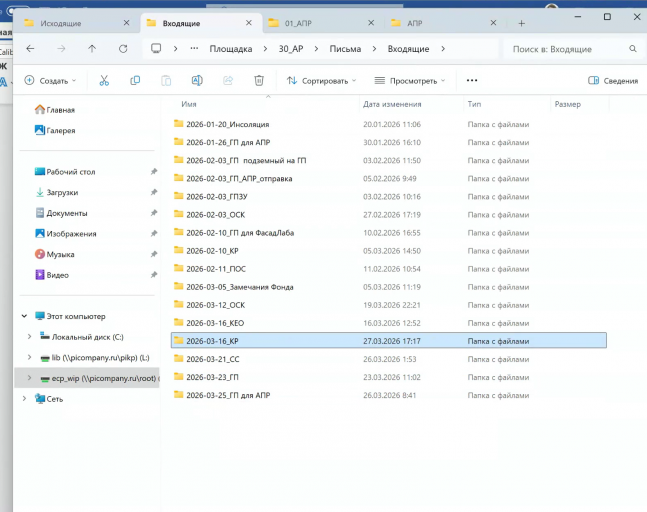Viewport: 647px width, 512px height.
Task: Expand Локальный диск (C:) node
Action: tap(29, 337)
